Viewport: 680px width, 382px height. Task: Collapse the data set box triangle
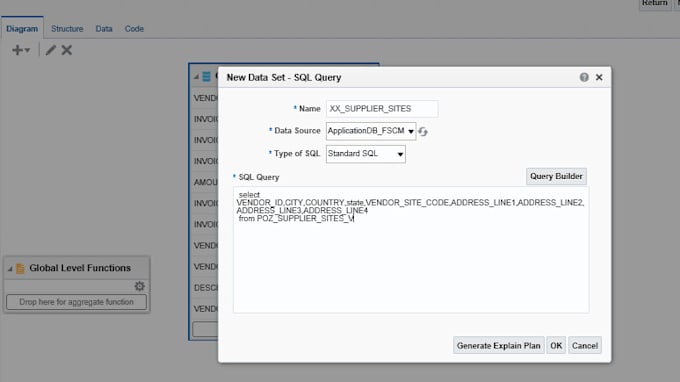pyautogui.click(x=196, y=77)
